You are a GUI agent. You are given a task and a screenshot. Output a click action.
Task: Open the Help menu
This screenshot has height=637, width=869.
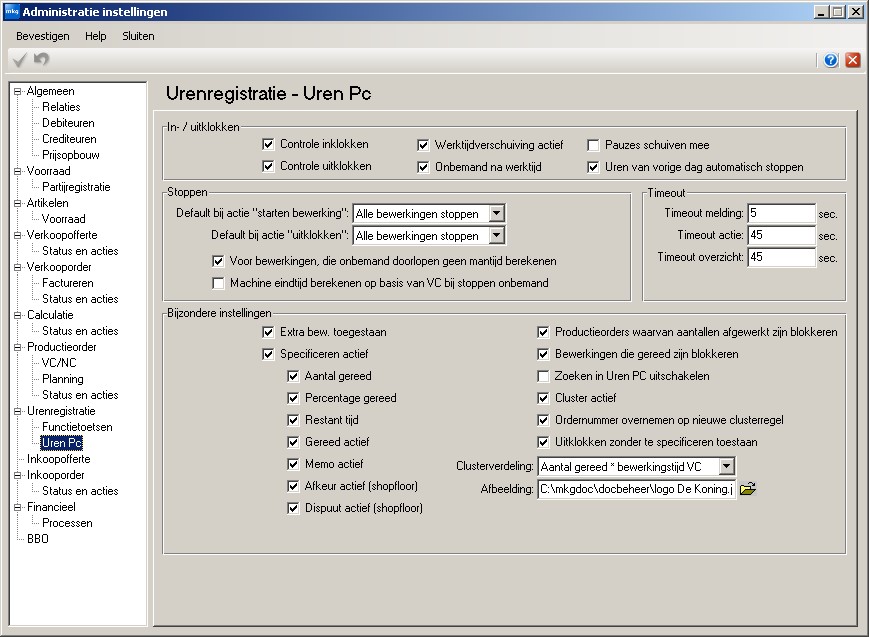(x=95, y=36)
